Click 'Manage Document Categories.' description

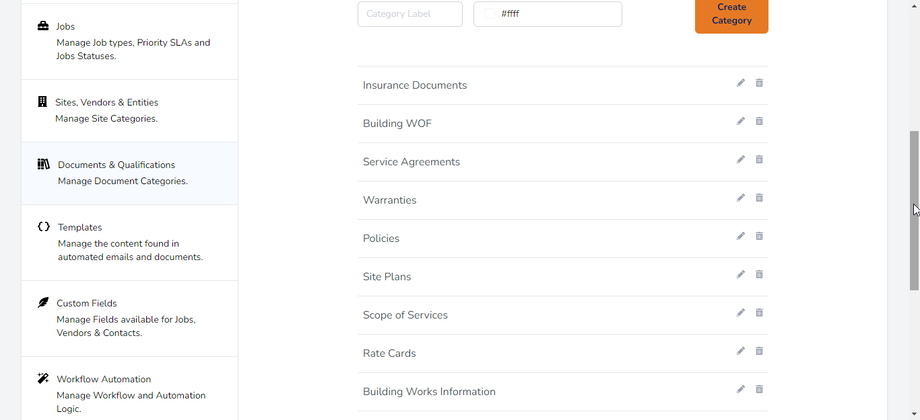[x=123, y=181]
